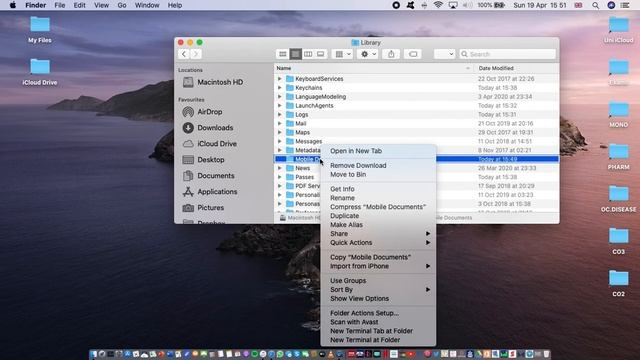640x360 pixels.
Task: Click the Spotlight search icon
Action: 596,5
